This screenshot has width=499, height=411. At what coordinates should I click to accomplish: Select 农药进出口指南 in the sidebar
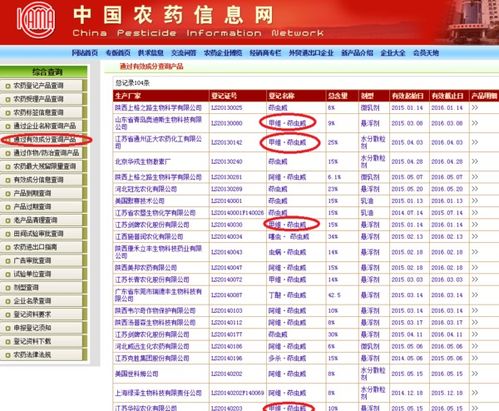[x=35, y=247]
